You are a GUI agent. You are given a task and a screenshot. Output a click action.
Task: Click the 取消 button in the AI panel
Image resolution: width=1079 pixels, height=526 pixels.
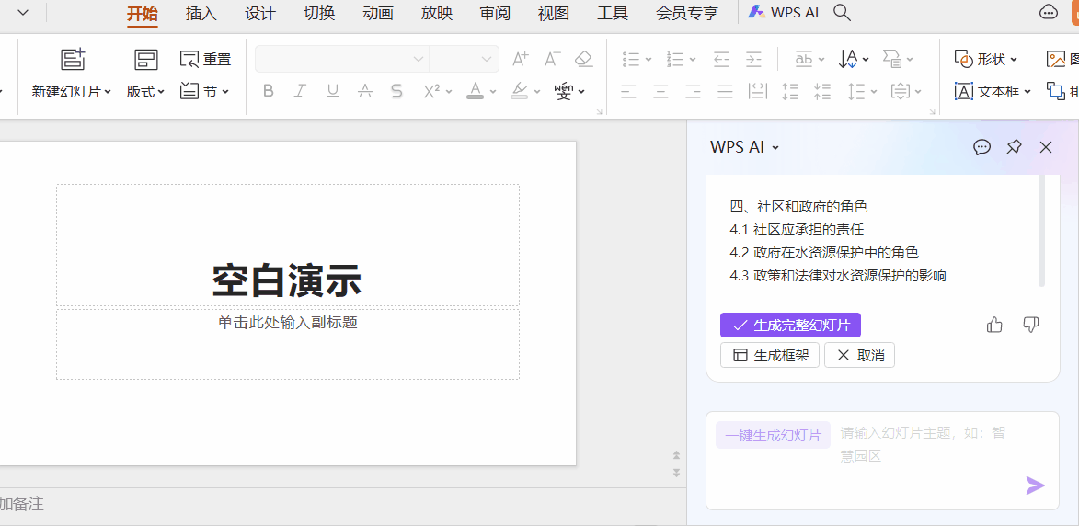point(859,355)
